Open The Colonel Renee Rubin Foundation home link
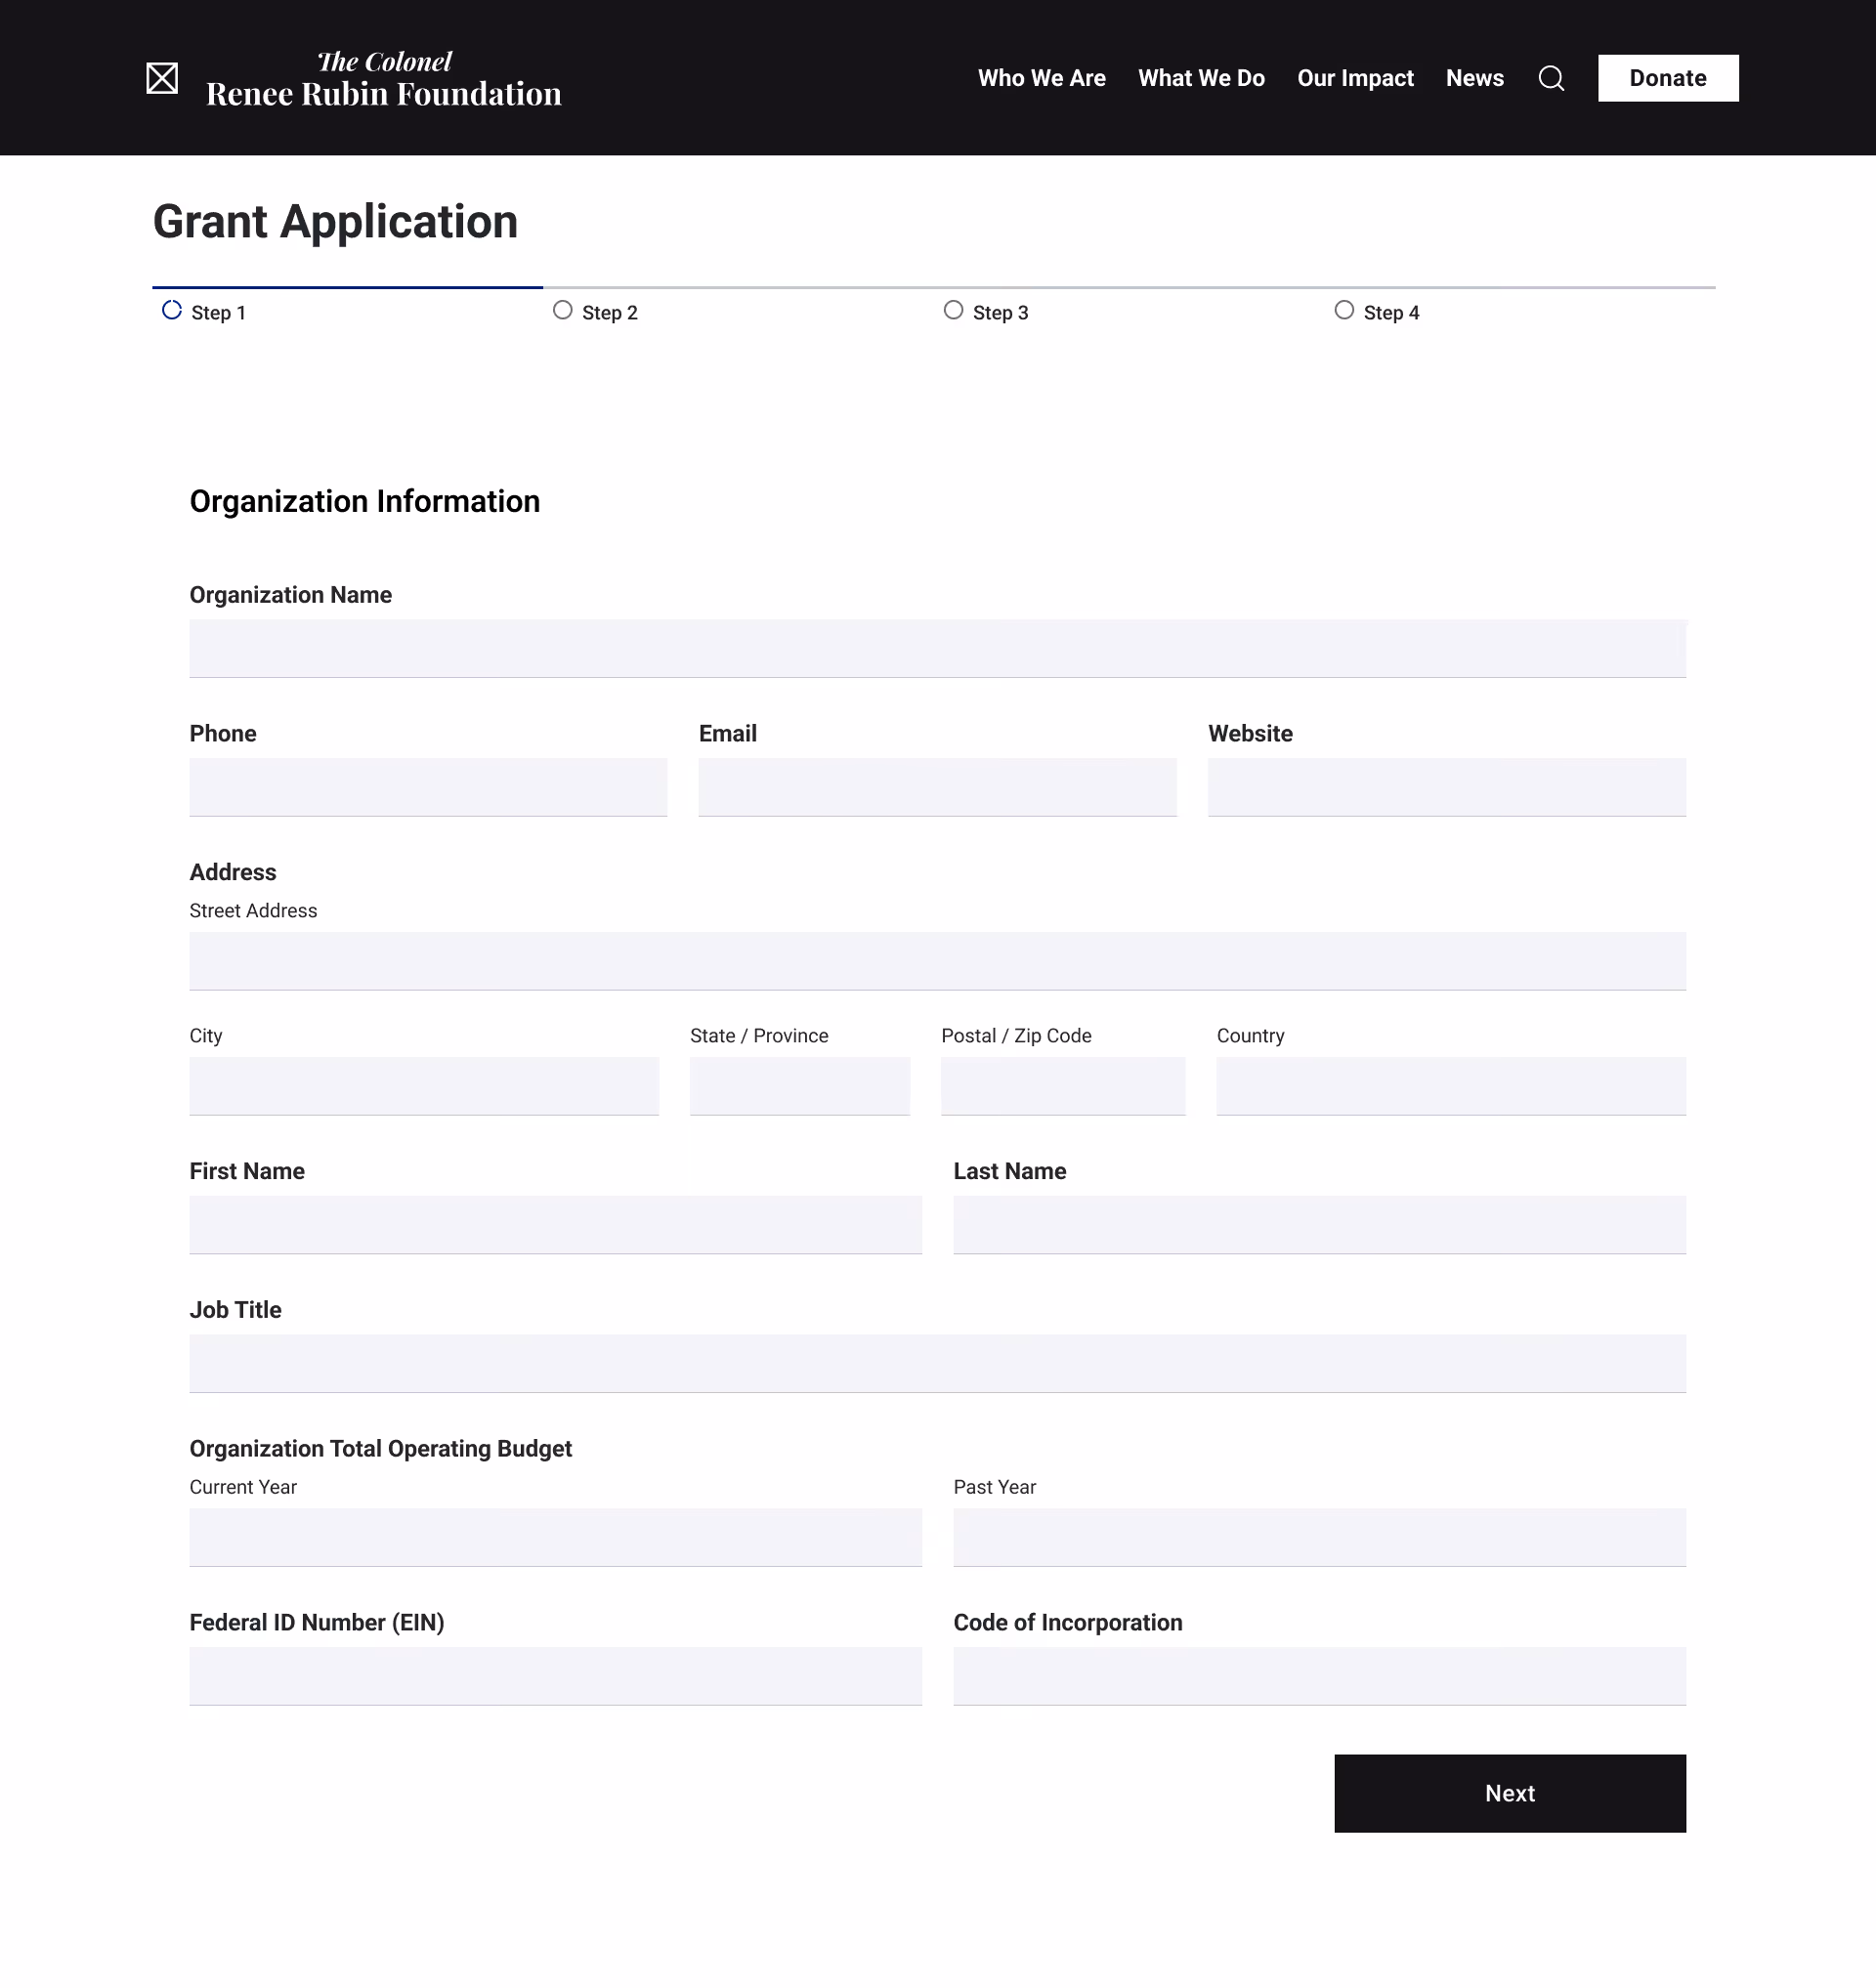 384,78
